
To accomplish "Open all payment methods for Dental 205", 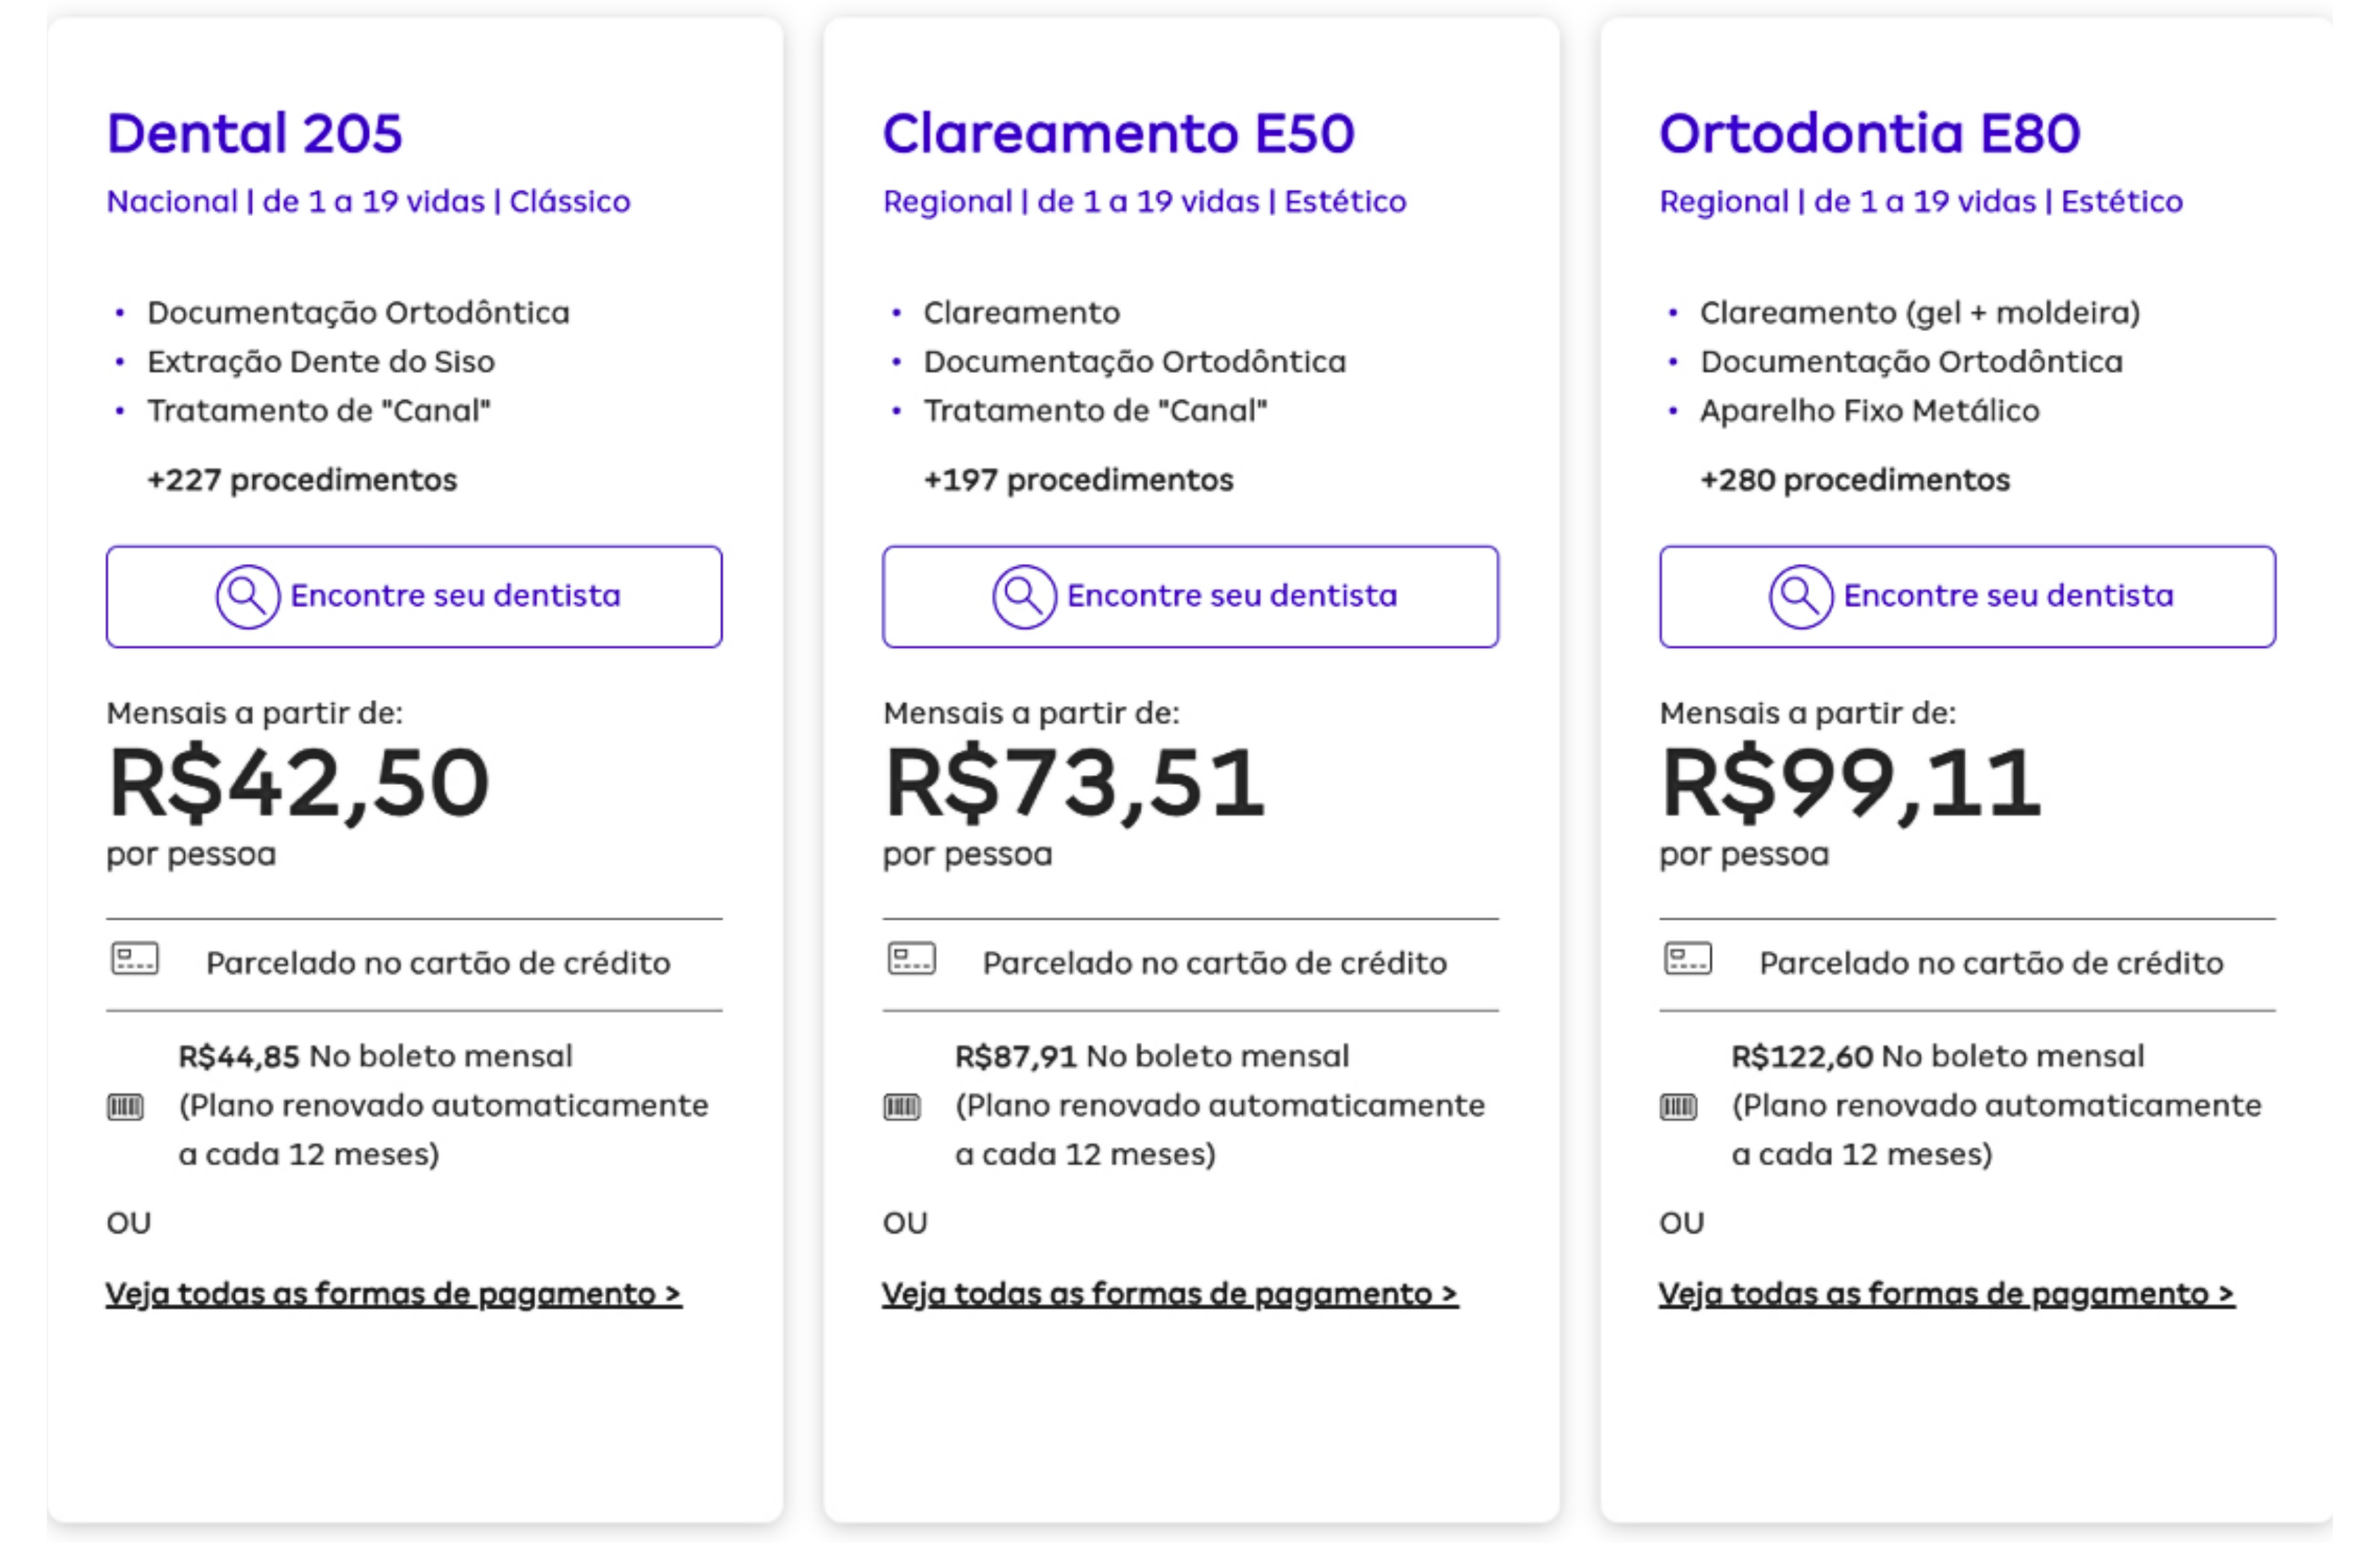I will pos(394,1294).
